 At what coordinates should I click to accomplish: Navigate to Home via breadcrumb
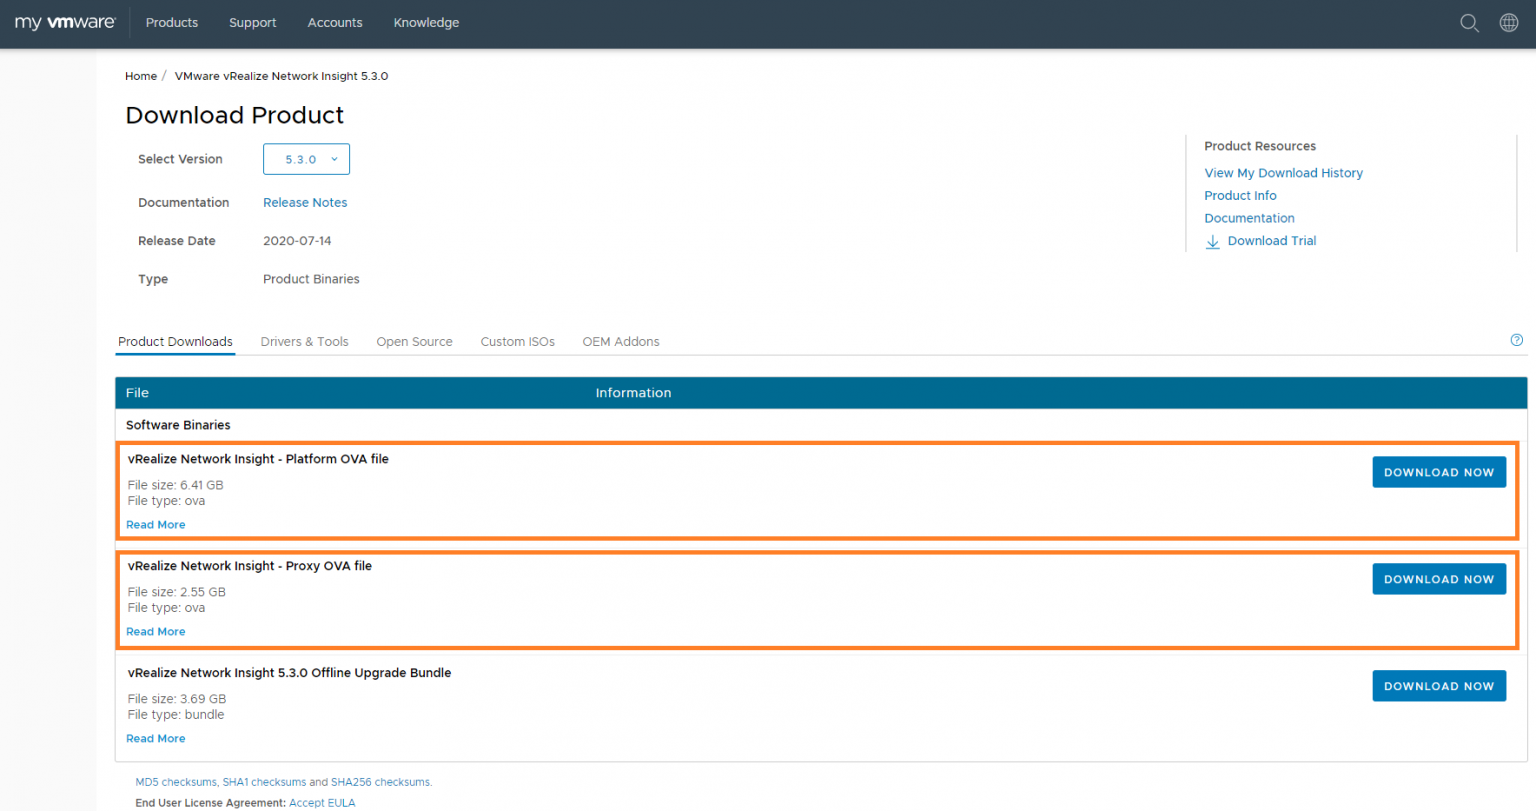(140, 75)
